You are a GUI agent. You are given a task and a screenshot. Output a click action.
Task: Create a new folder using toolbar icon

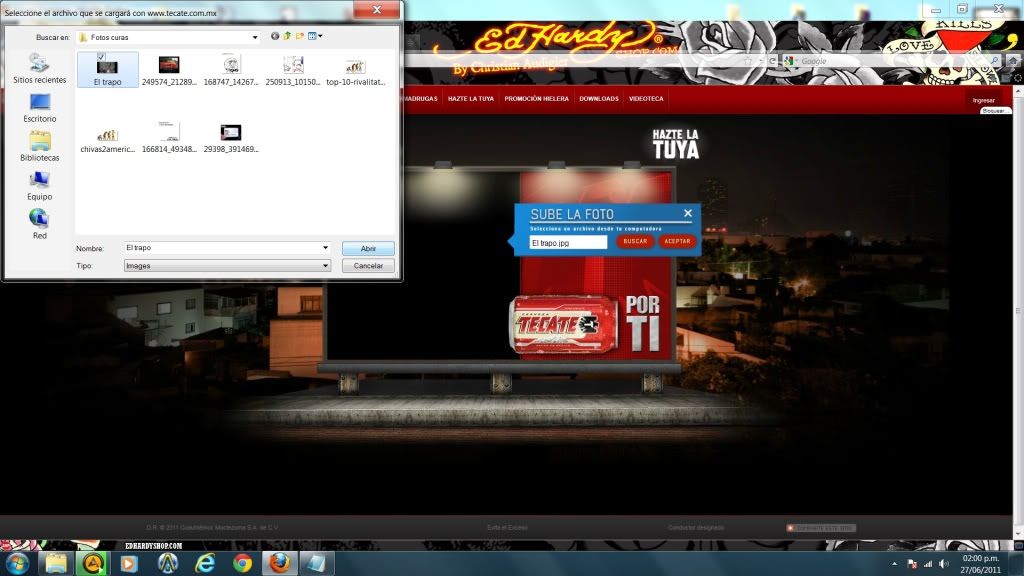point(299,37)
